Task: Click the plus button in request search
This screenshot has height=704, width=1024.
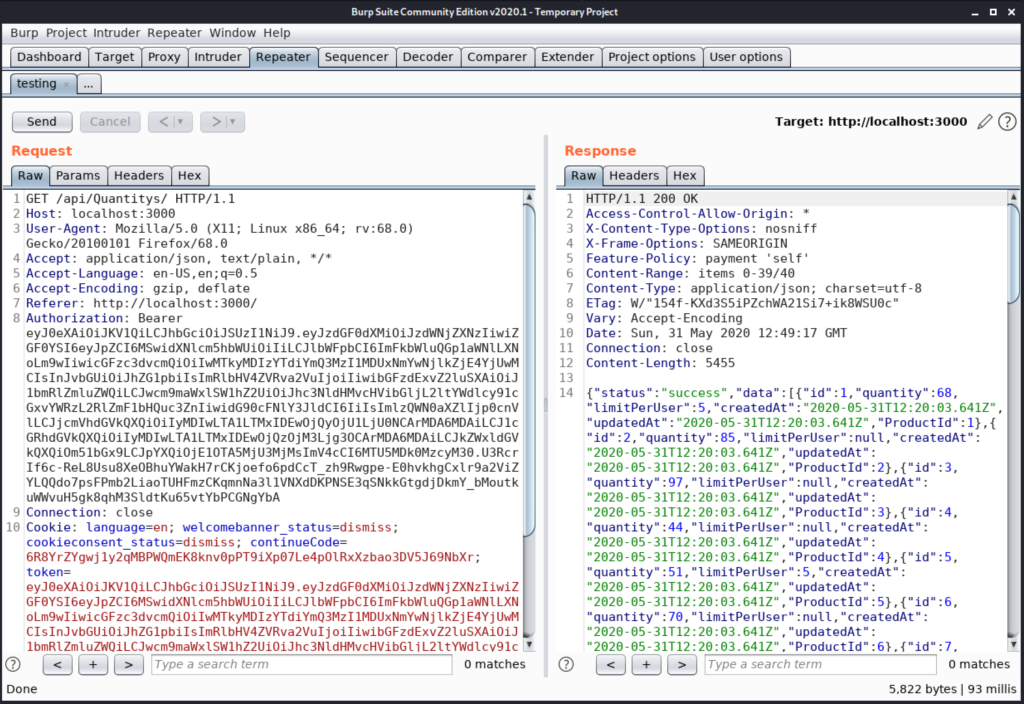Action: 93,664
